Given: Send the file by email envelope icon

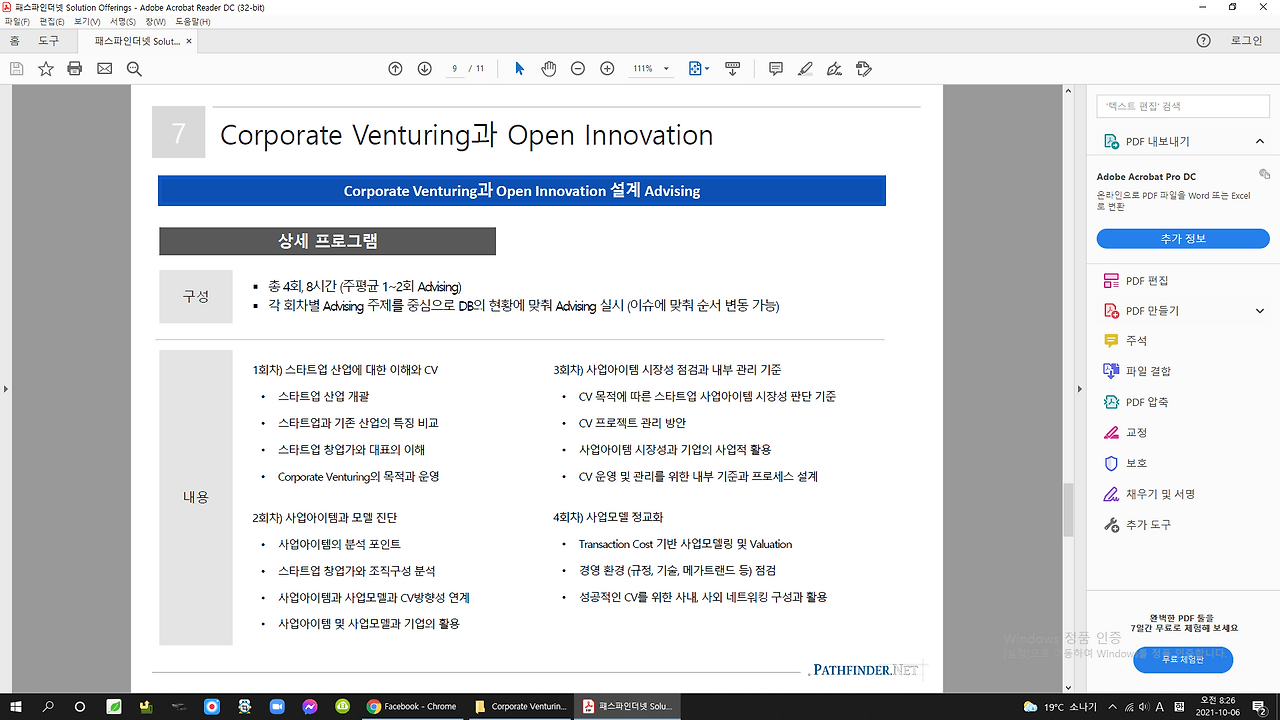Looking at the screenshot, I should point(104,69).
